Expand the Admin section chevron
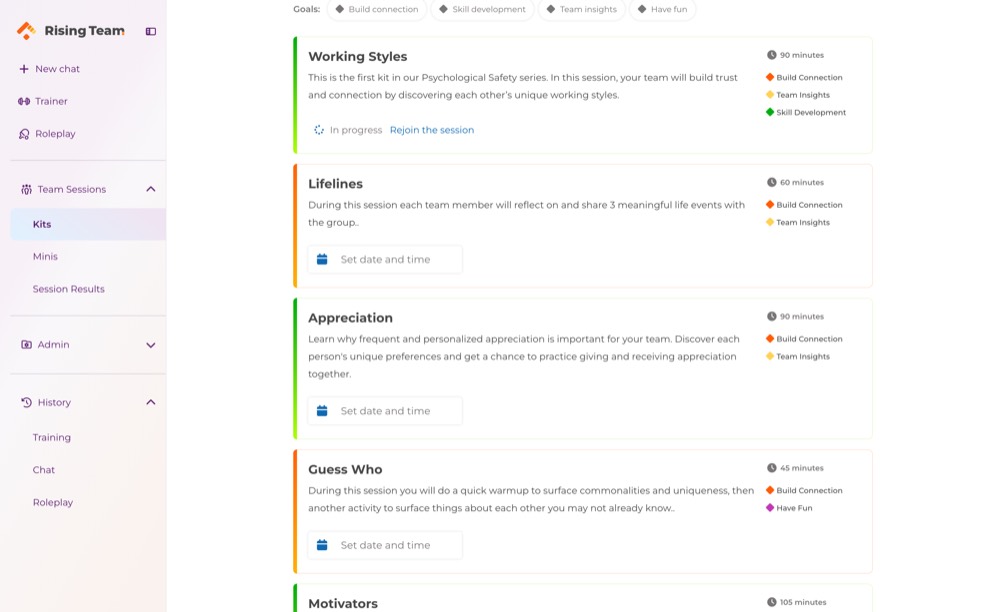This screenshot has width=1000, height=612. [x=151, y=345]
